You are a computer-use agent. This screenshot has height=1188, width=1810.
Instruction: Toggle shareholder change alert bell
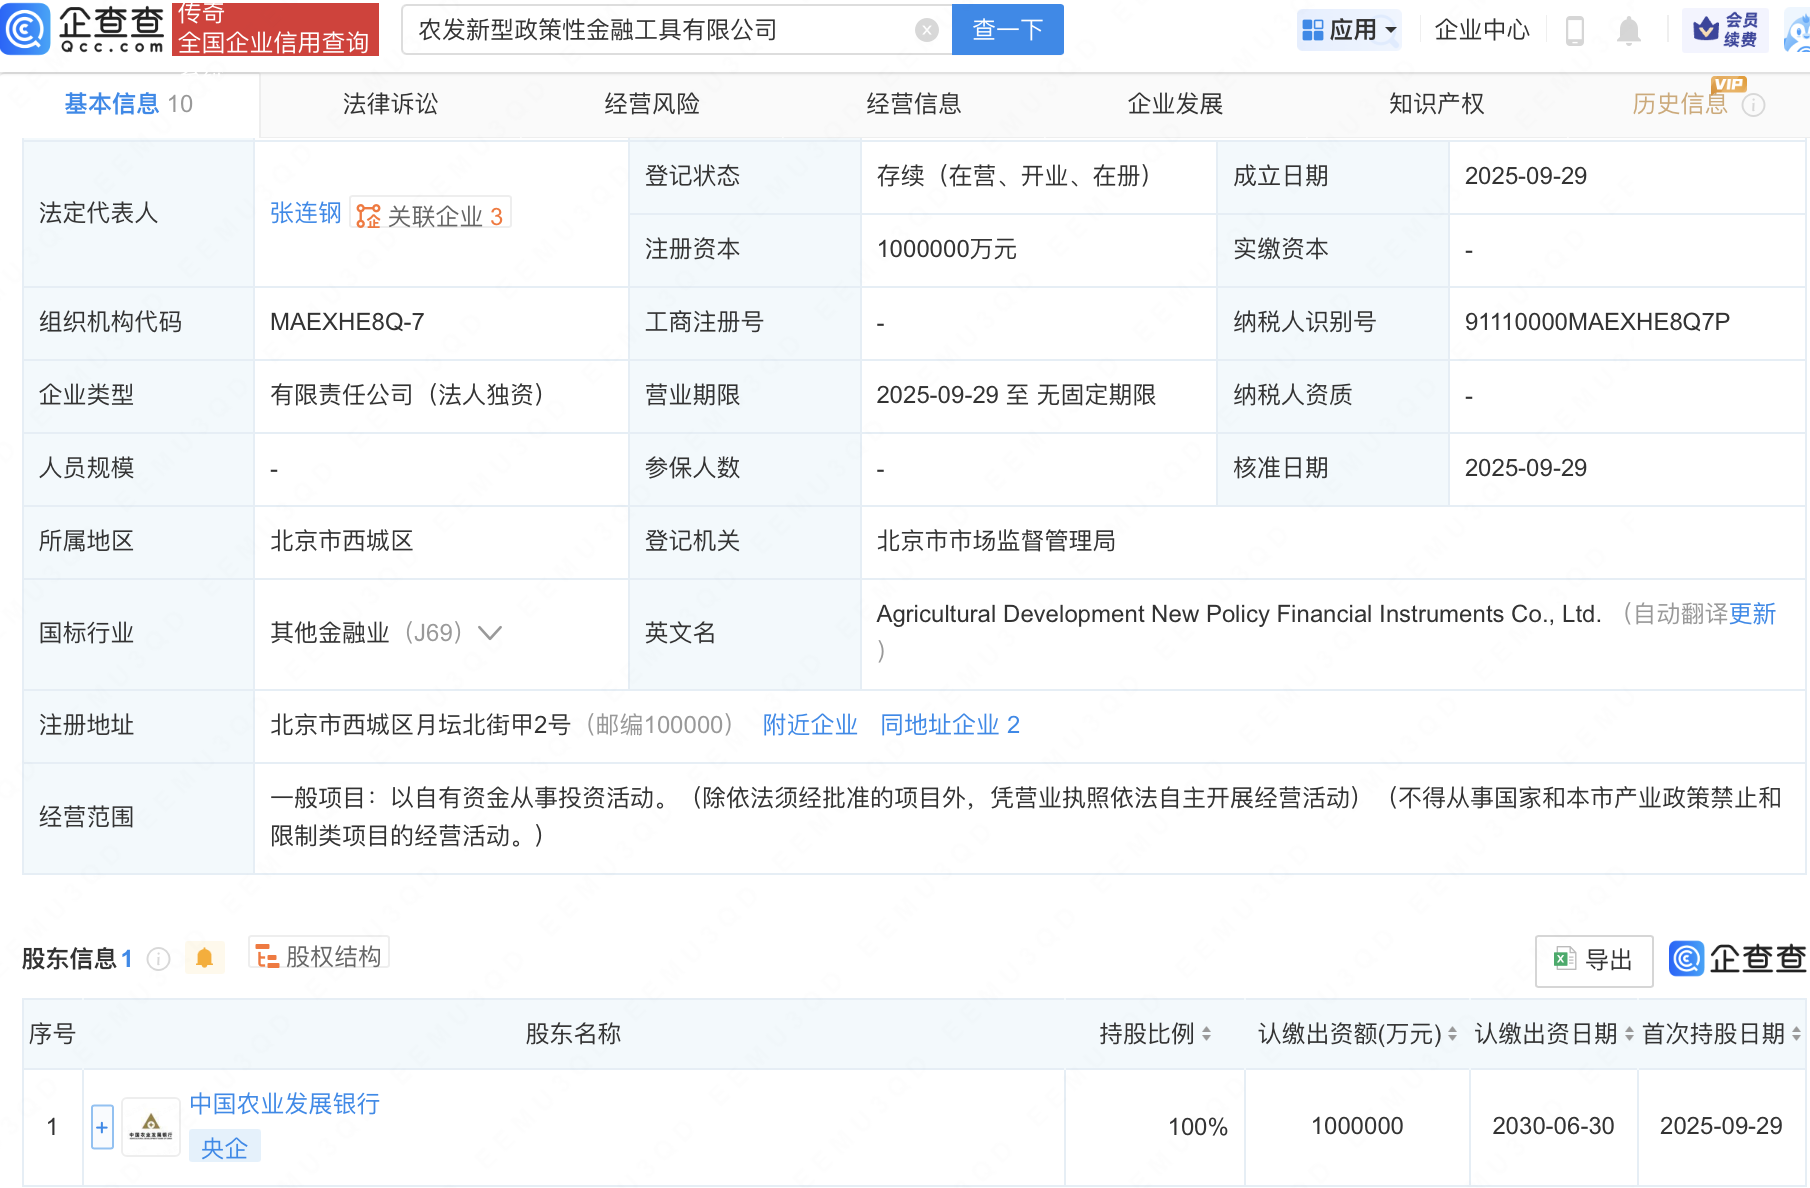pyautogui.click(x=204, y=958)
